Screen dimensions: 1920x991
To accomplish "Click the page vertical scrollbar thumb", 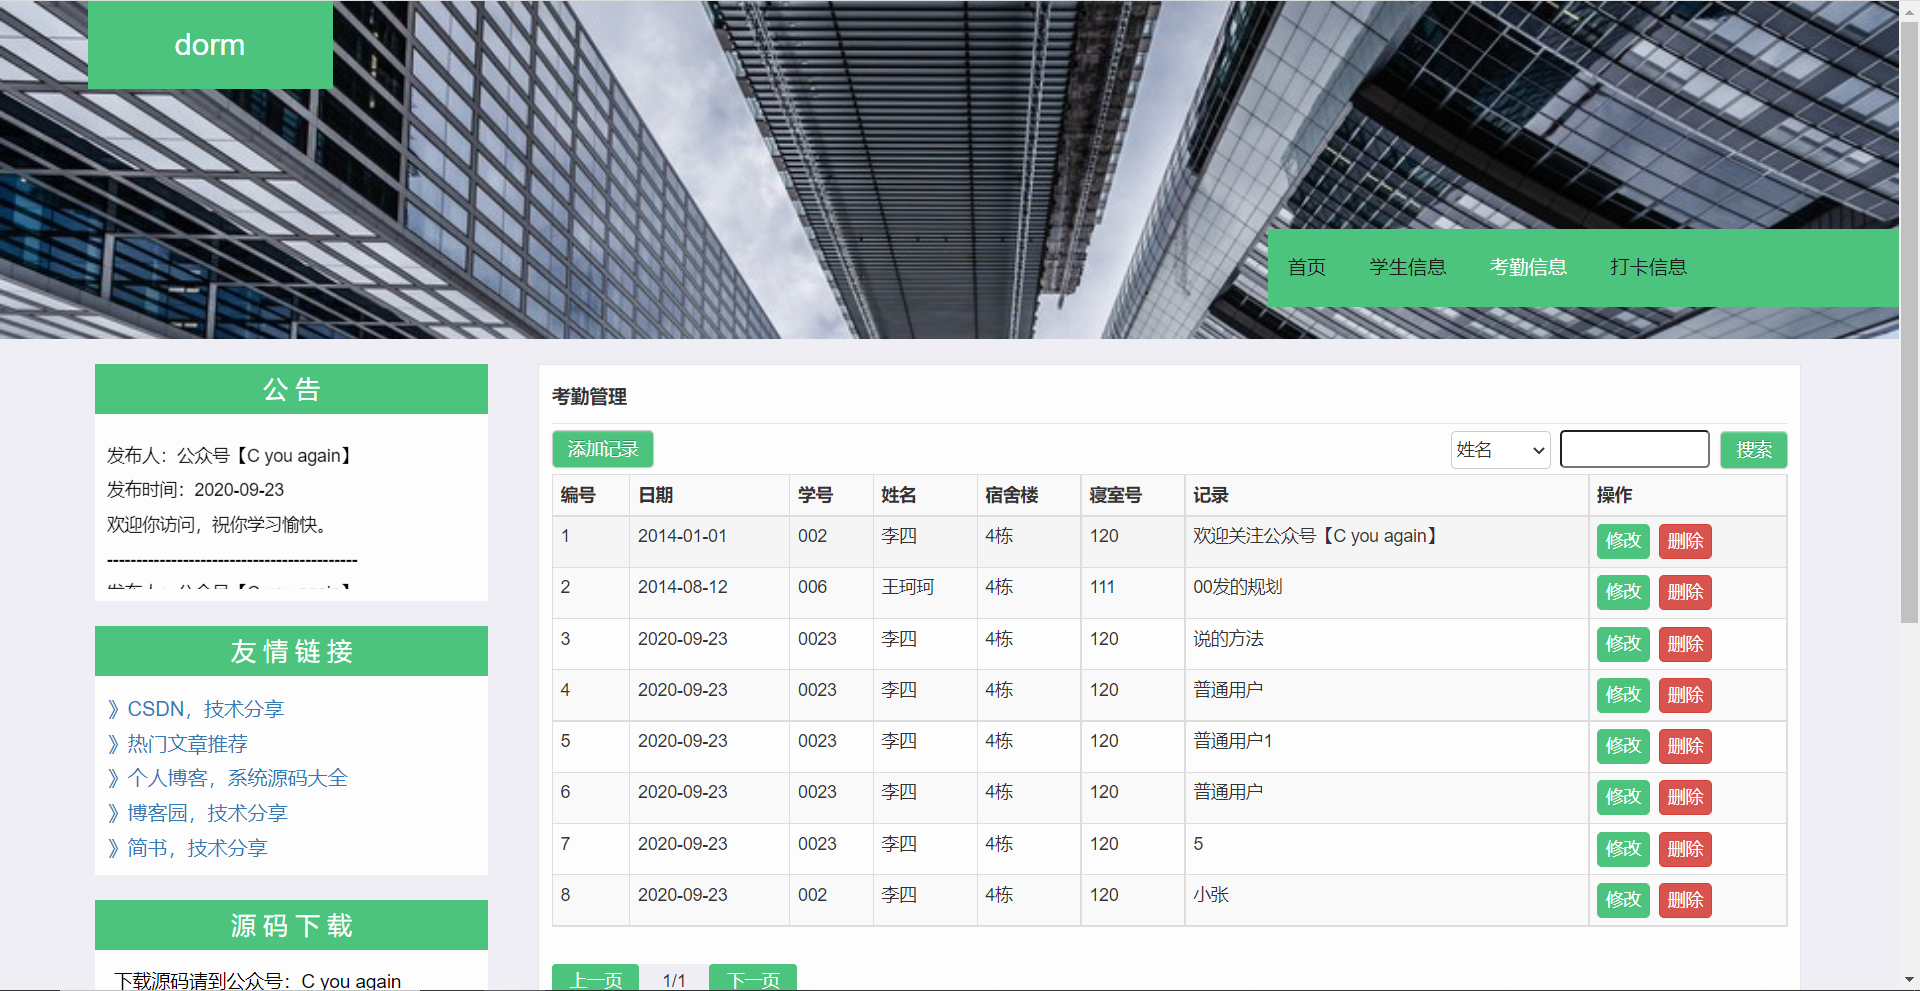I will click(1909, 320).
